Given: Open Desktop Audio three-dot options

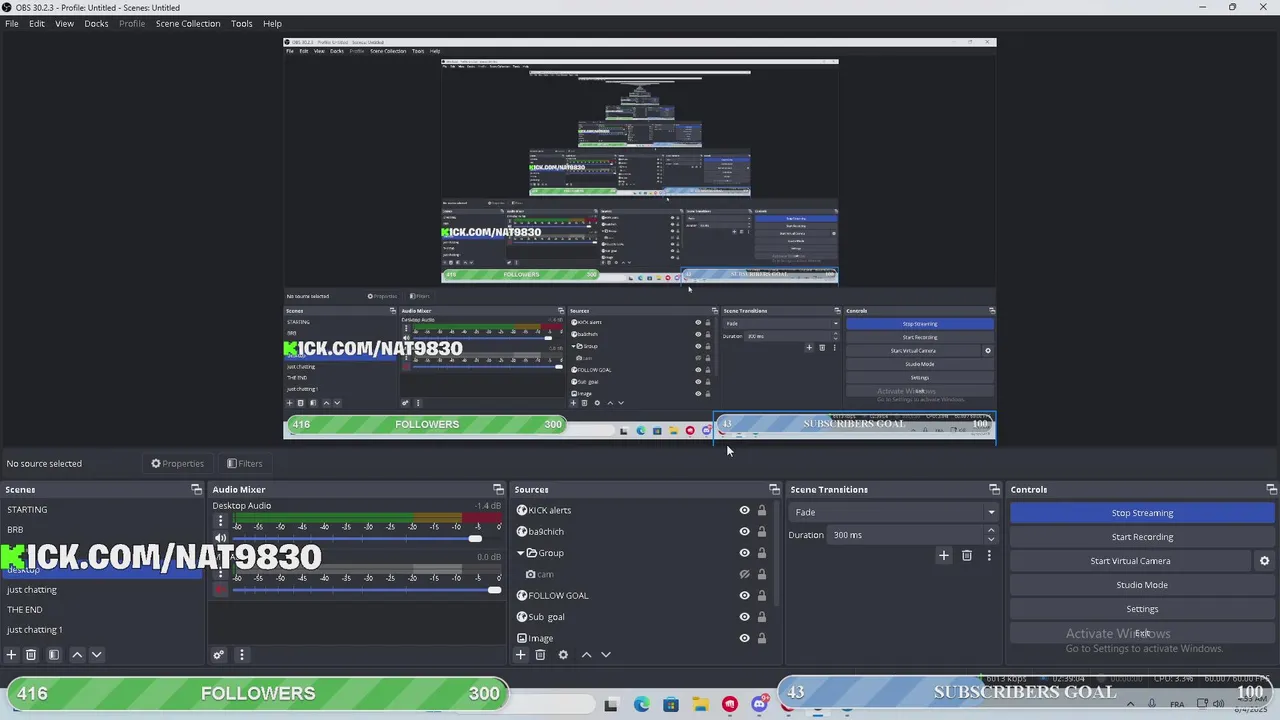Looking at the screenshot, I should pyautogui.click(x=220, y=521).
